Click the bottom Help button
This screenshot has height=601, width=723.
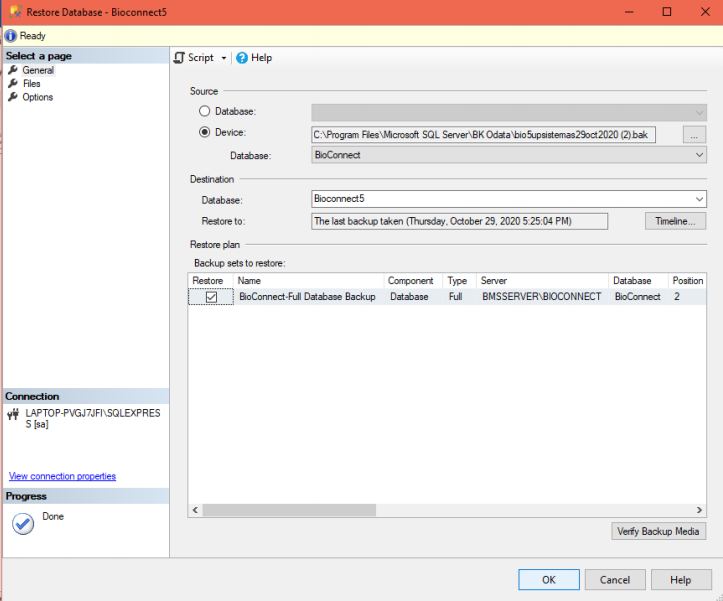(681, 580)
